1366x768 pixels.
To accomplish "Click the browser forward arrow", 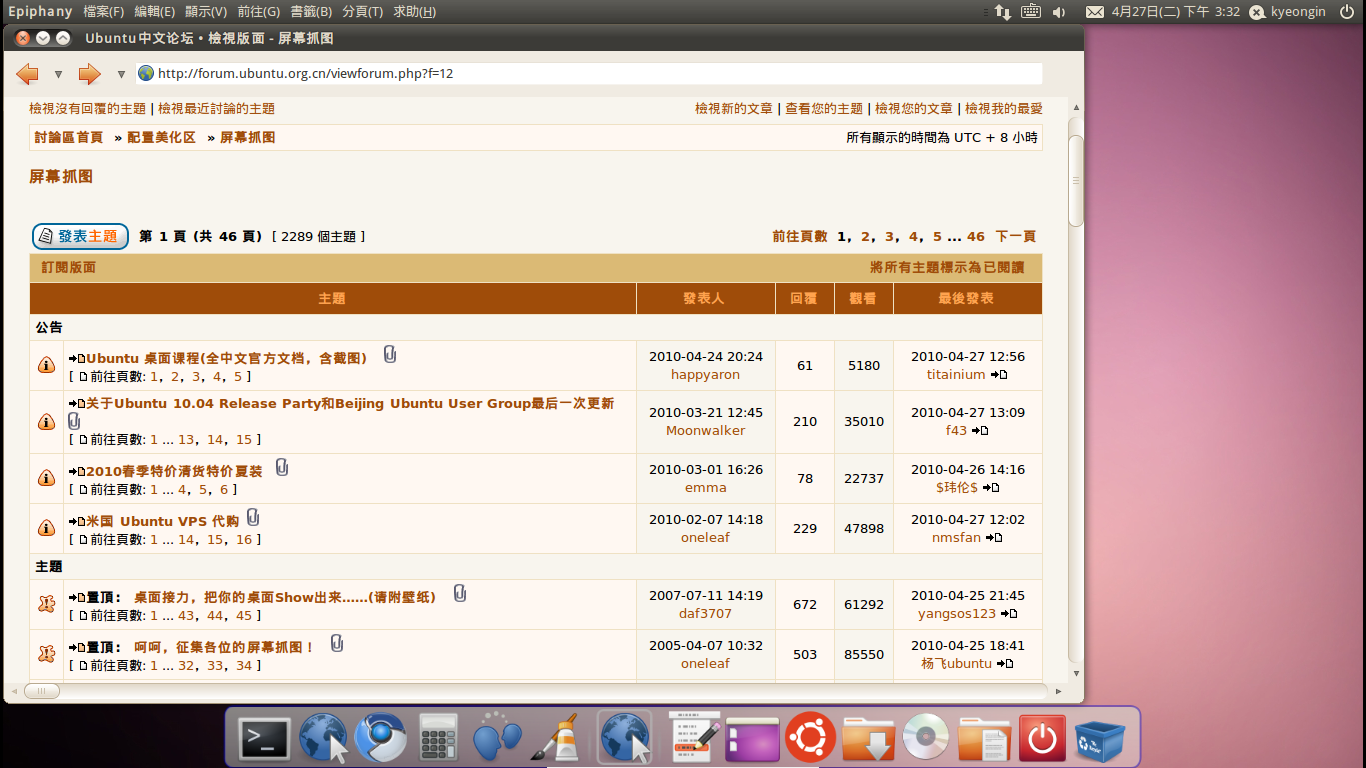I will (90, 74).
